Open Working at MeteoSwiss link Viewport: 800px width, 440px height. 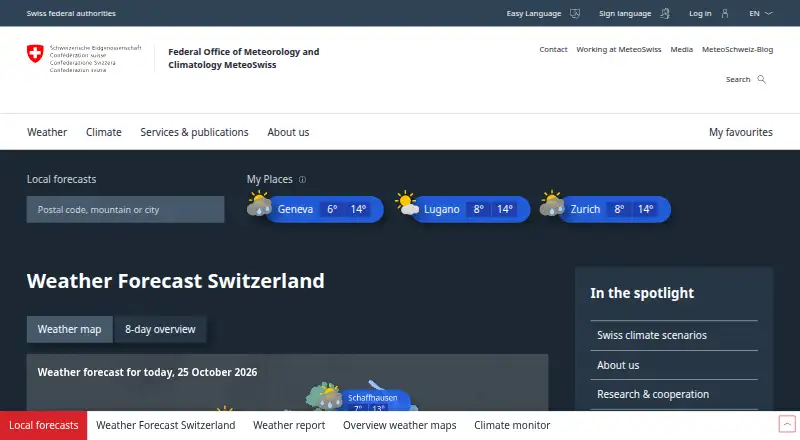[619, 50]
